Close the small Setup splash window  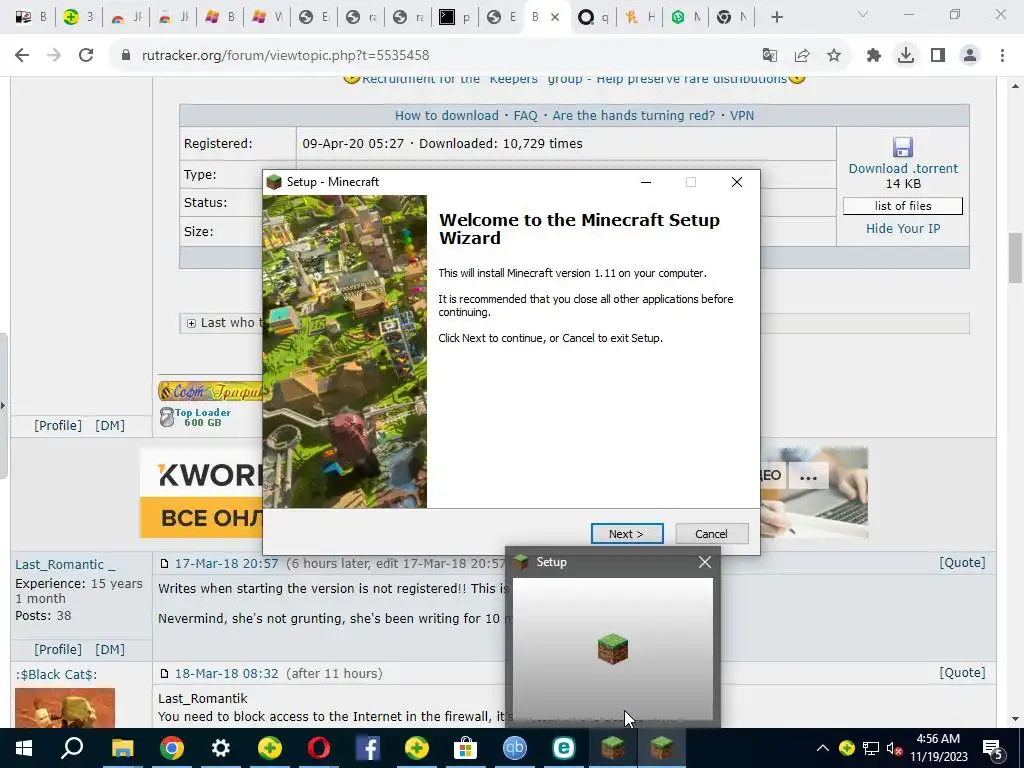click(705, 562)
